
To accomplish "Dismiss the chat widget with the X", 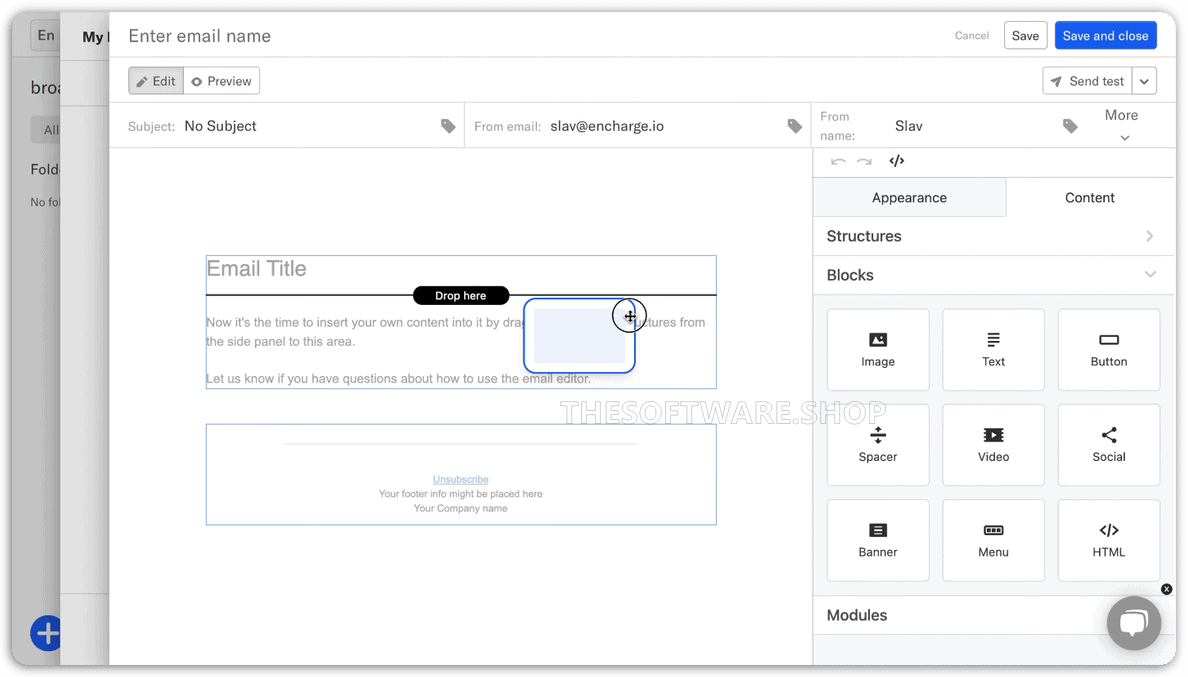I will pos(1166,589).
